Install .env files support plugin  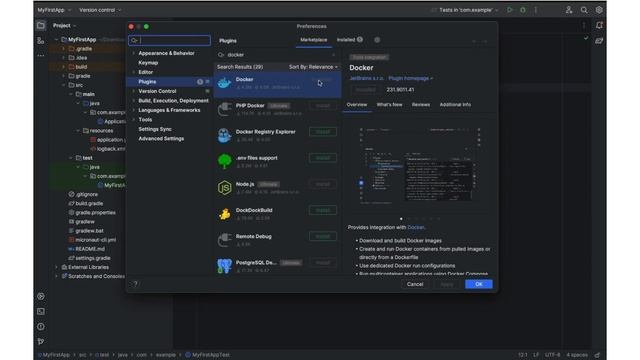pyautogui.click(x=323, y=158)
